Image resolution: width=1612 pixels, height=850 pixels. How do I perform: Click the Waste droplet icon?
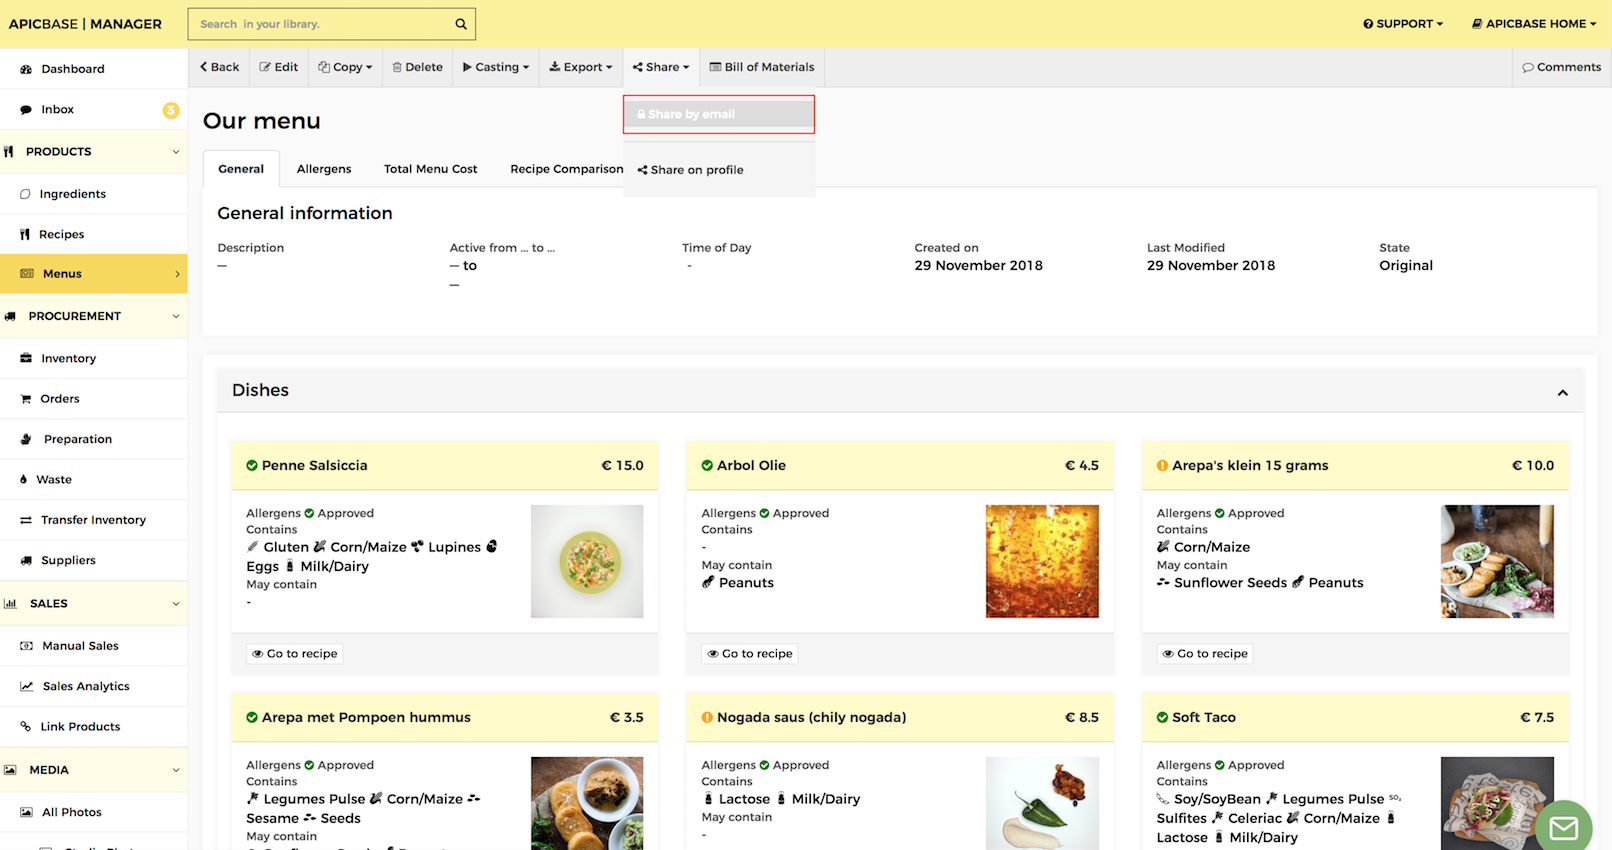[x=24, y=480]
